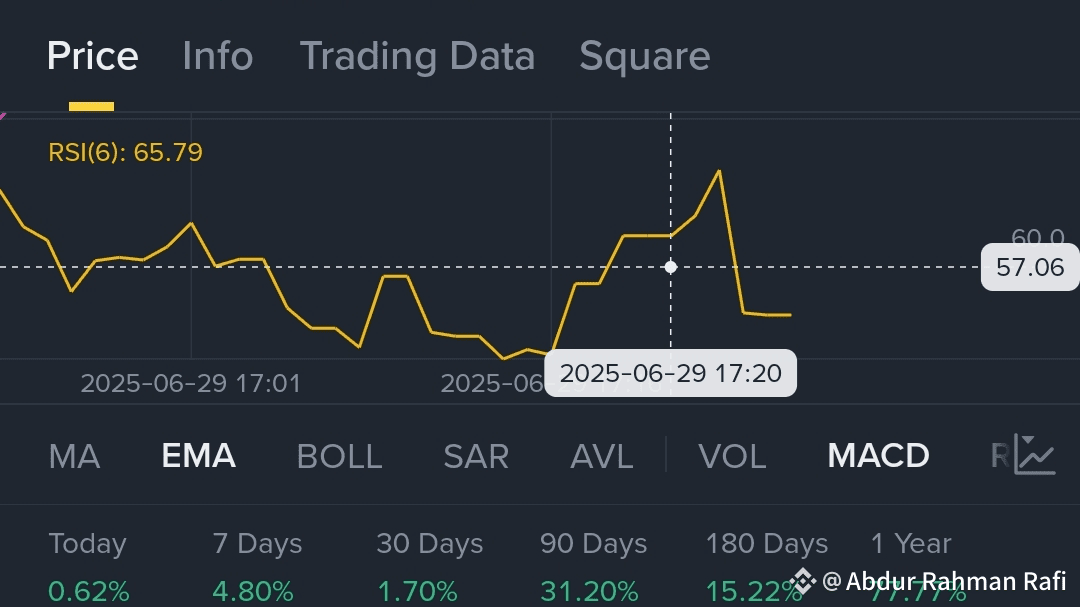Click the Binance logo watermark icon
This screenshot has height=607, width=1080.
tap(802, 581)
